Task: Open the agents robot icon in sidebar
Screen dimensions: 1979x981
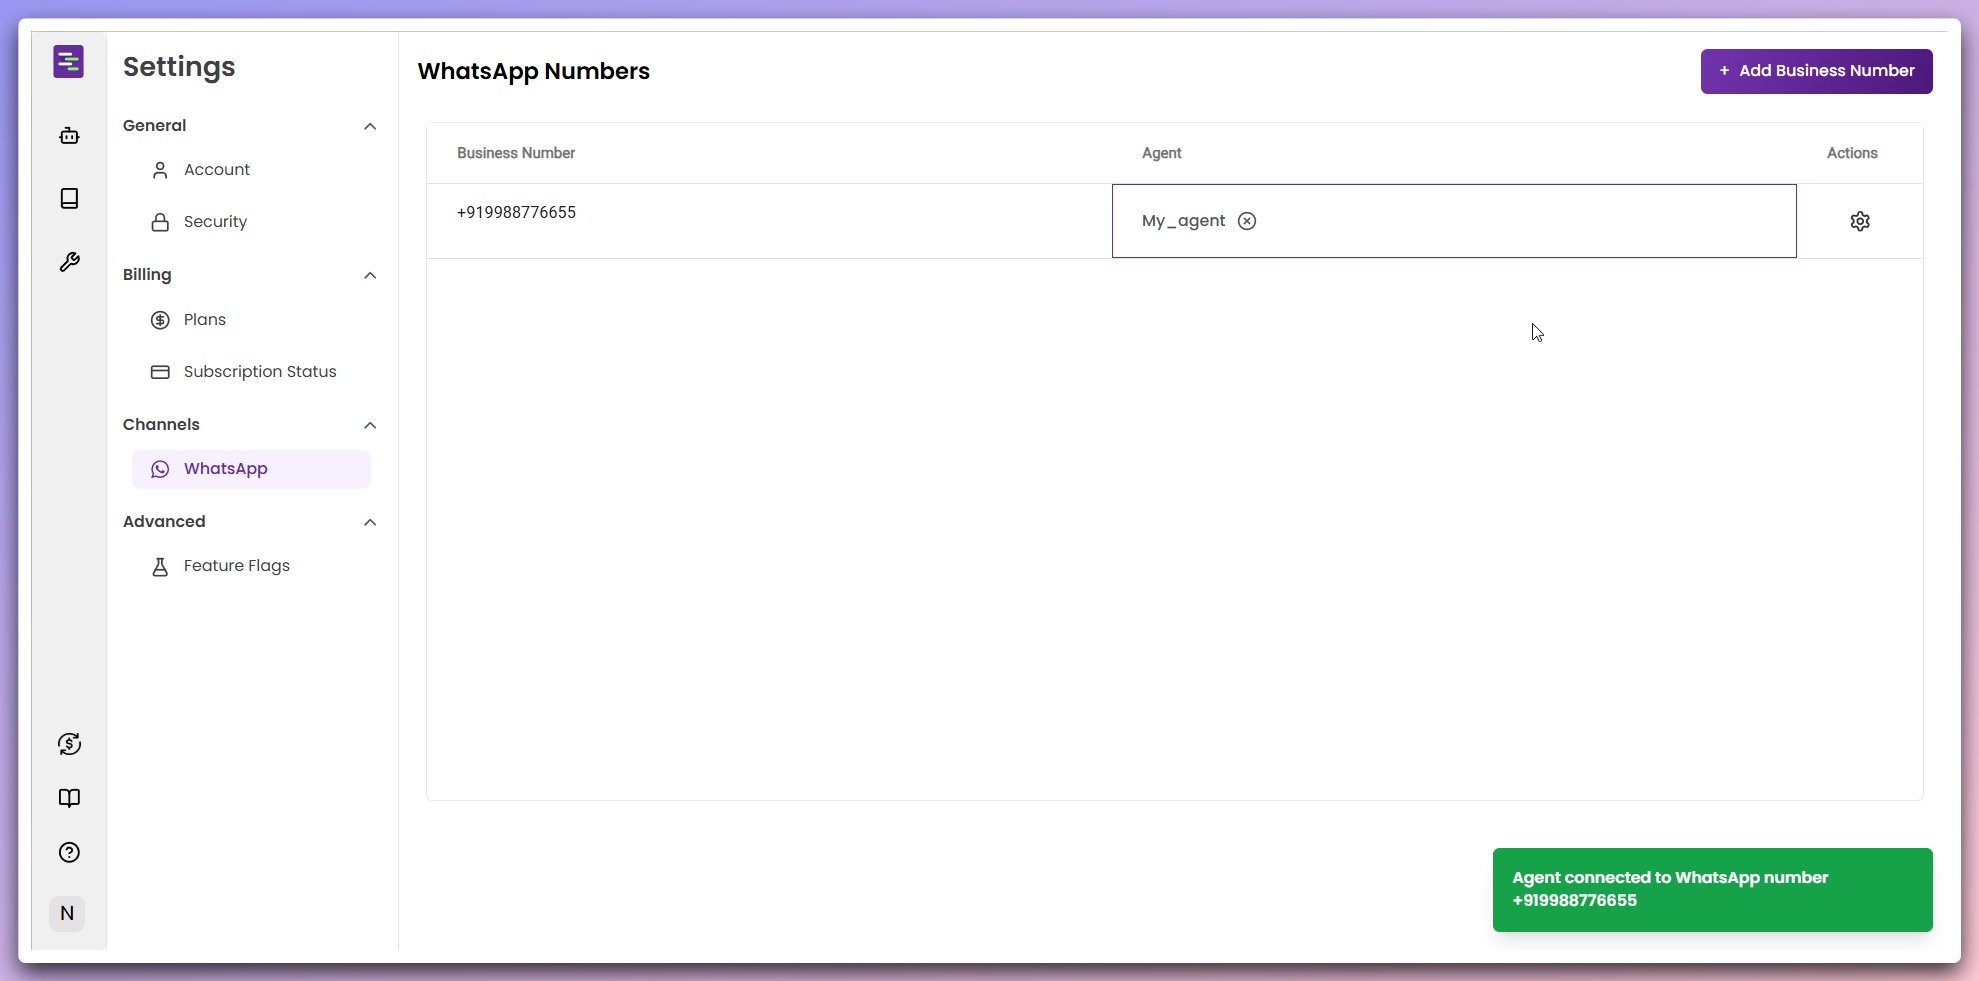Action: (69, 135)
